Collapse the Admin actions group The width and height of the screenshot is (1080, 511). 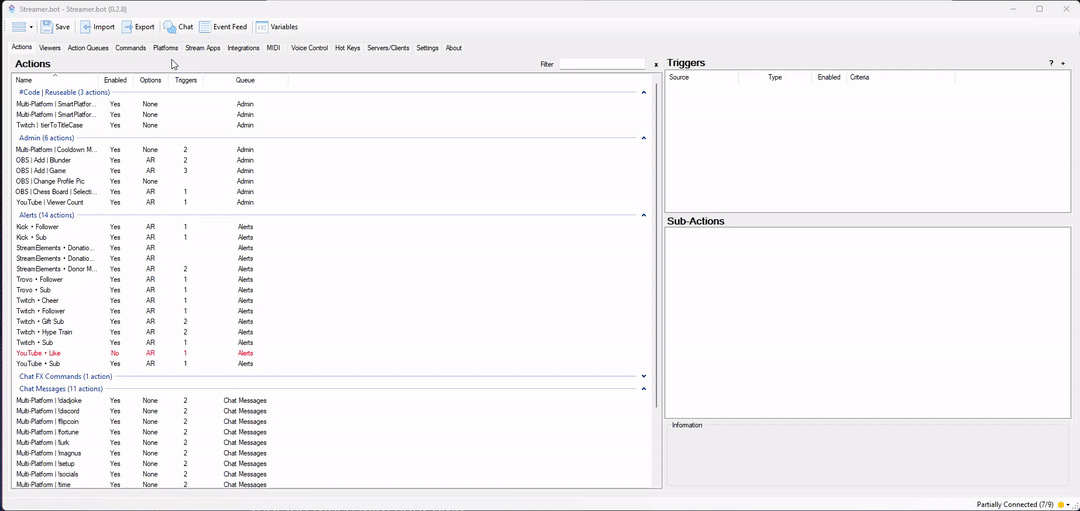tap(643, 138)
